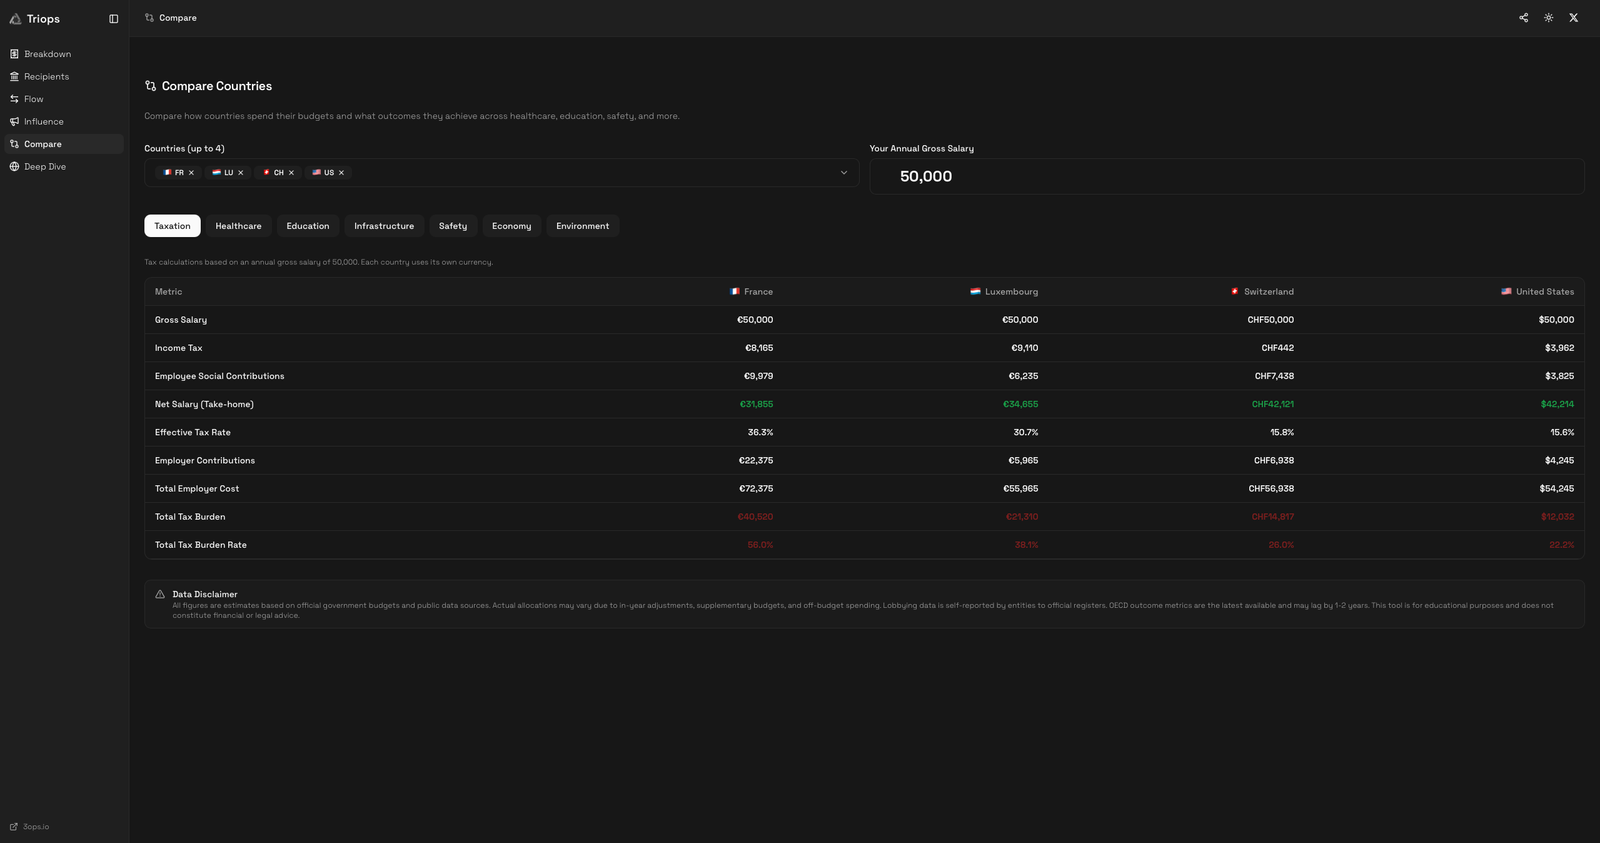Click the Triops logo icon
Screen dimensions: 1600x843
(x=15, y=19)
